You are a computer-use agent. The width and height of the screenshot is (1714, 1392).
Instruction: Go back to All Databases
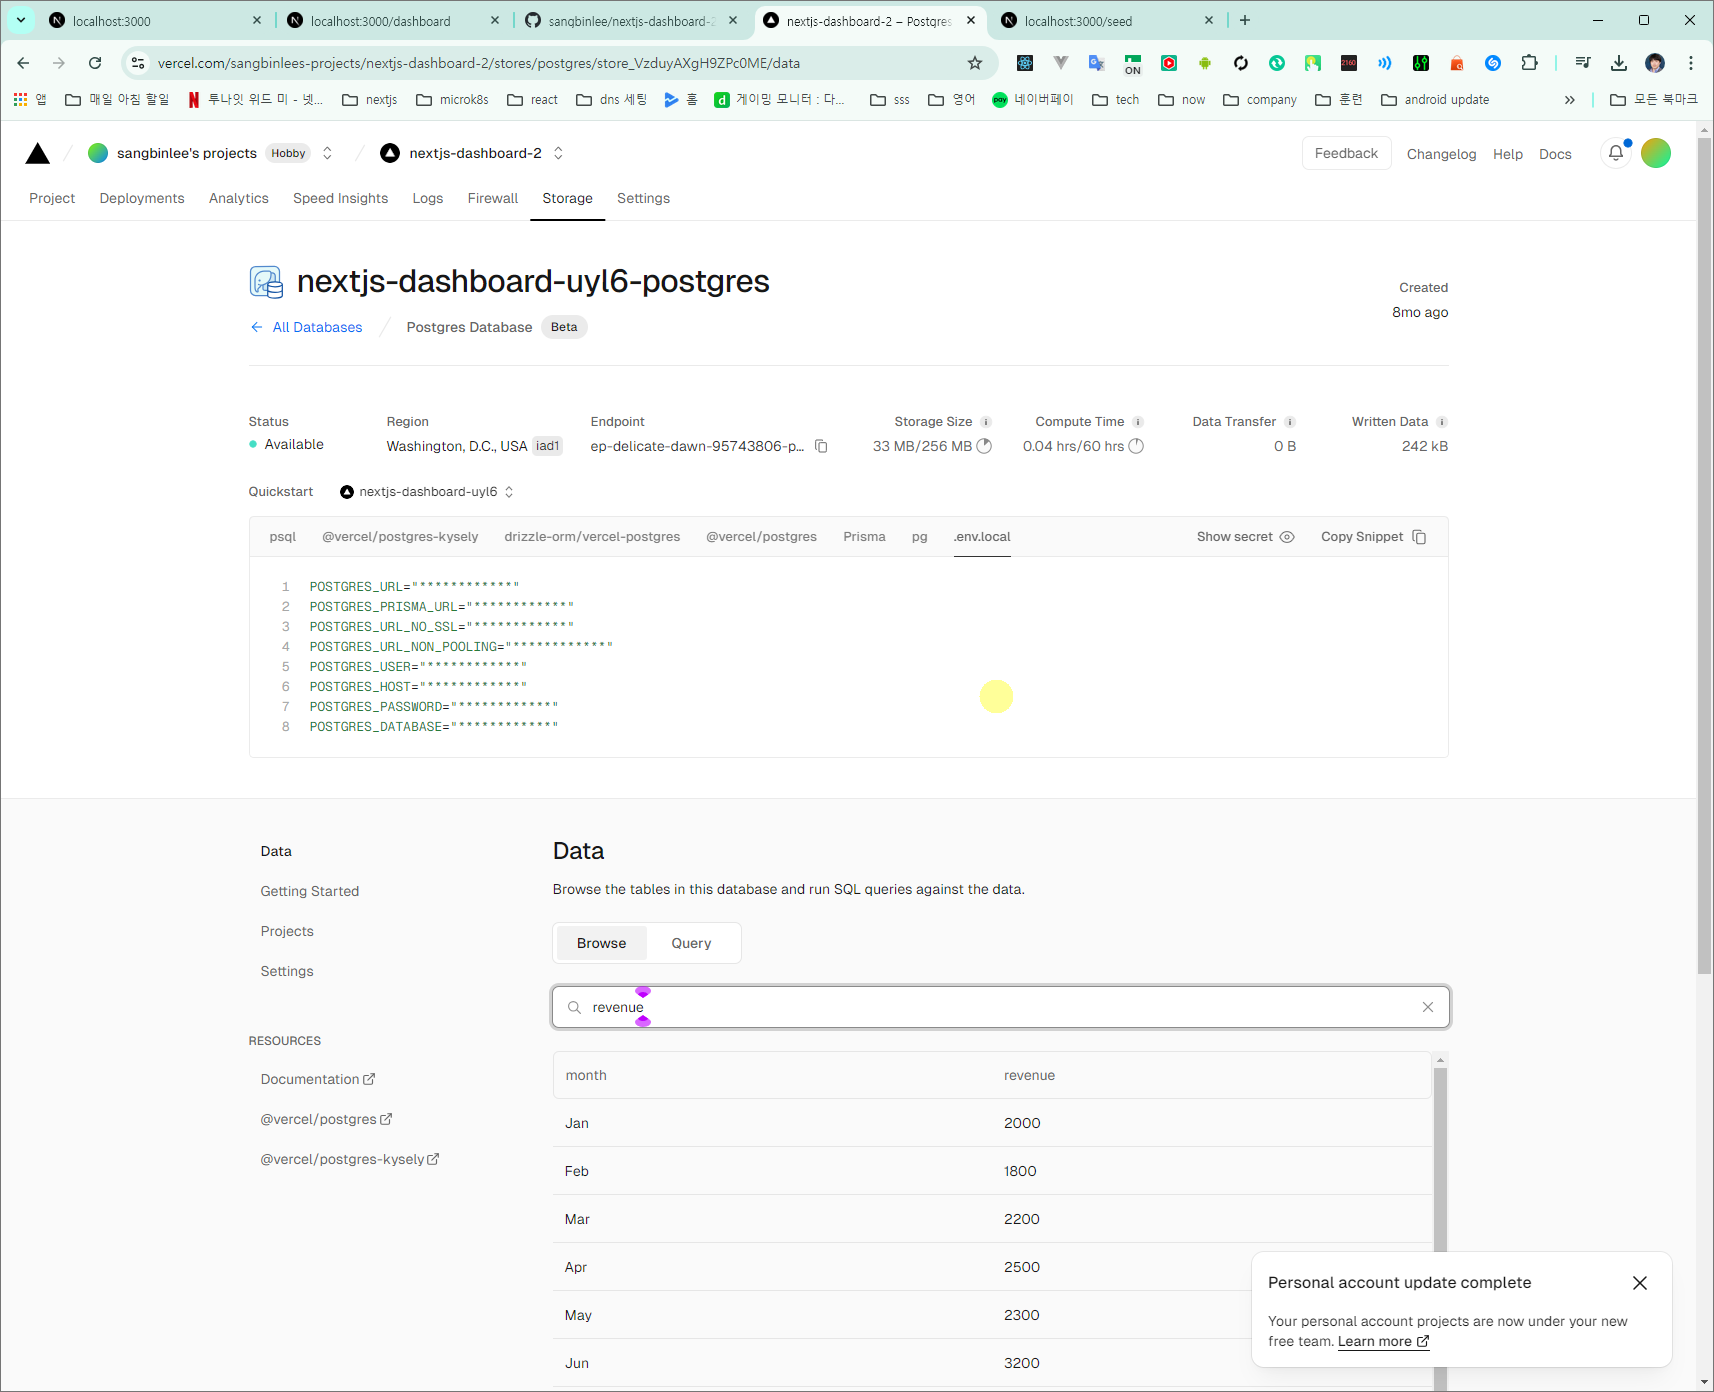(x=306, y=327)
